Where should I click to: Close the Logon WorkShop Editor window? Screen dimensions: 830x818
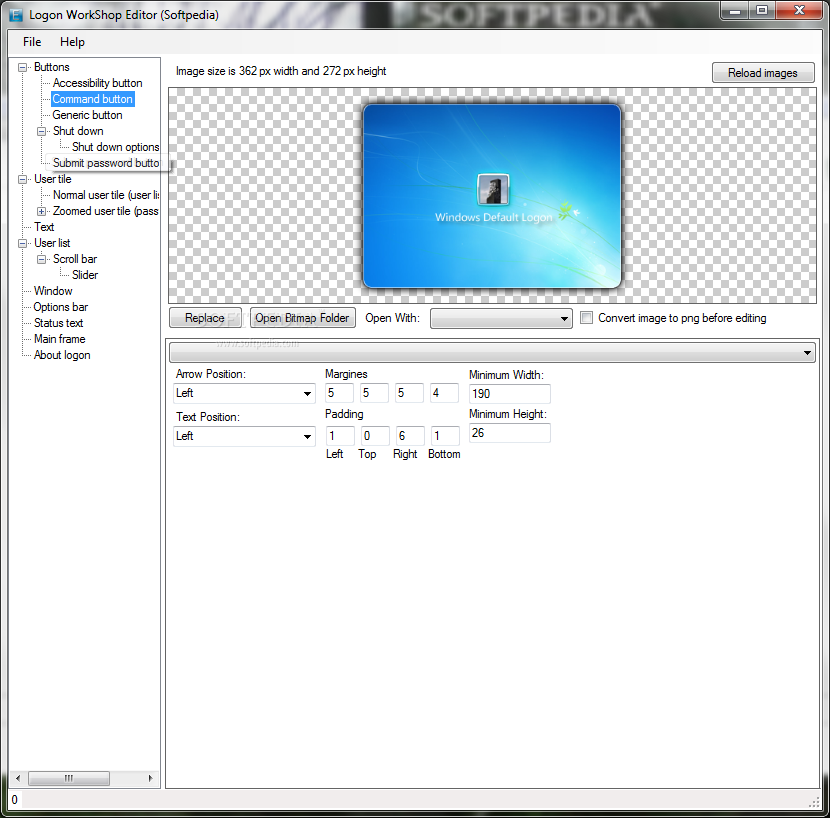799,11
